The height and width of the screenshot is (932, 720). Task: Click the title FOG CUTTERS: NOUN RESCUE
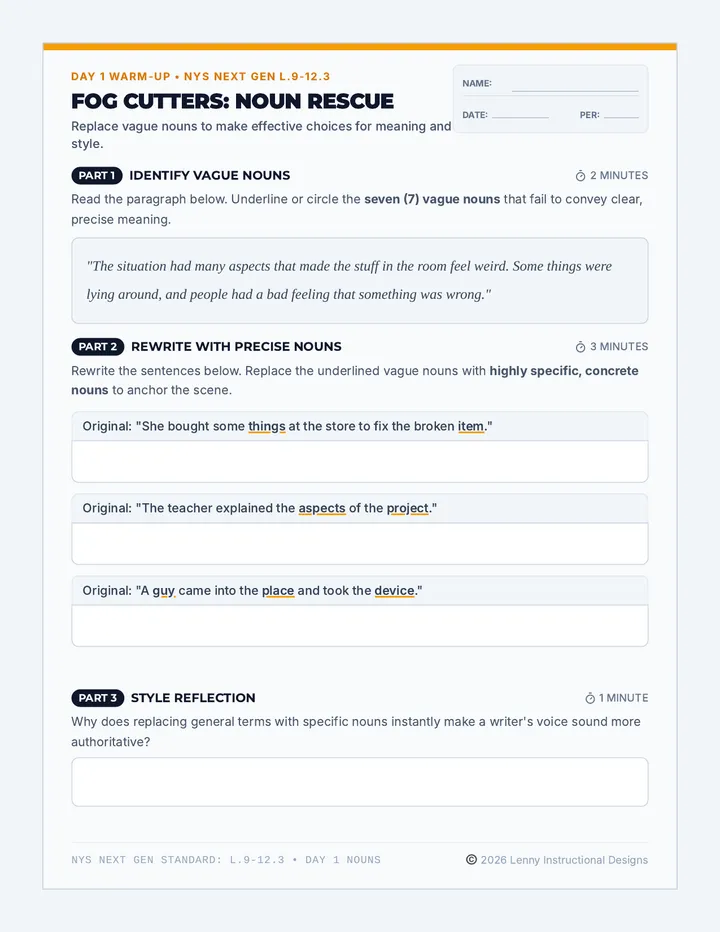[x=232, y=101]
